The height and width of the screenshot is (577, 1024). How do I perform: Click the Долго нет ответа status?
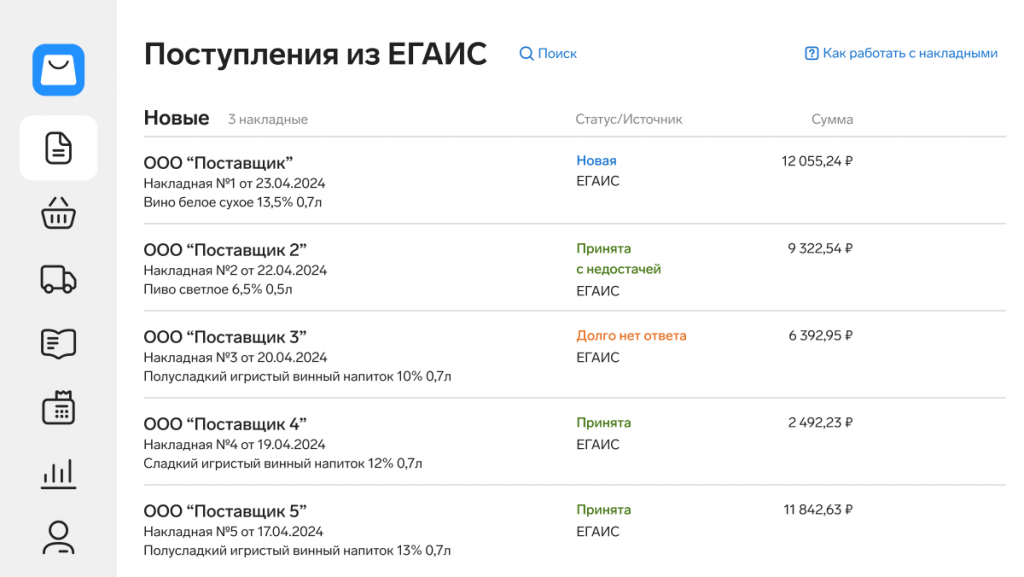tap(631, 335)
